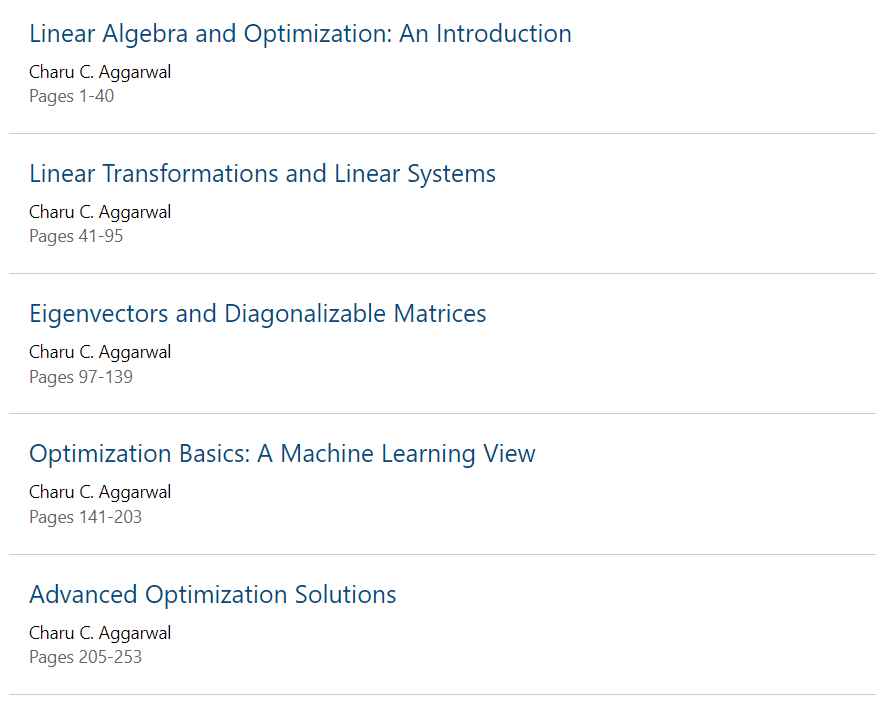This screenshot has height=703, width=876.
Task: Select 'Optimization Basics: A Machine Learning View' title
Action: [282, 454]
